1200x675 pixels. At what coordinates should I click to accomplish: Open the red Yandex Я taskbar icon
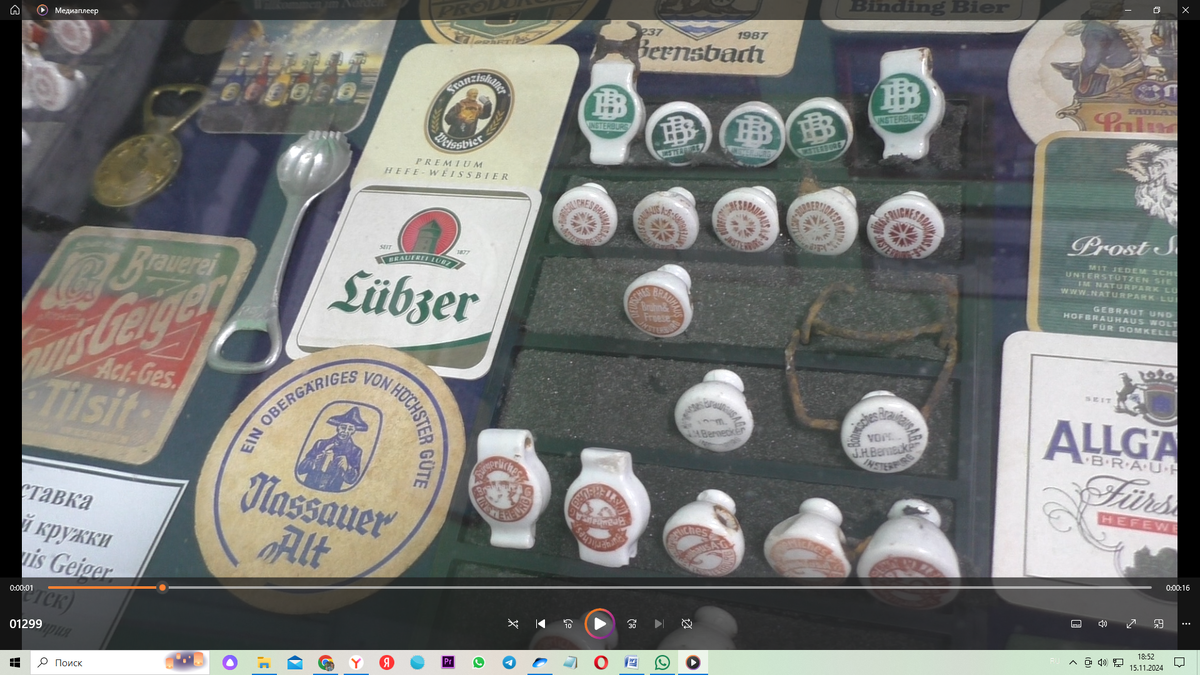click(x=386, y=662)
